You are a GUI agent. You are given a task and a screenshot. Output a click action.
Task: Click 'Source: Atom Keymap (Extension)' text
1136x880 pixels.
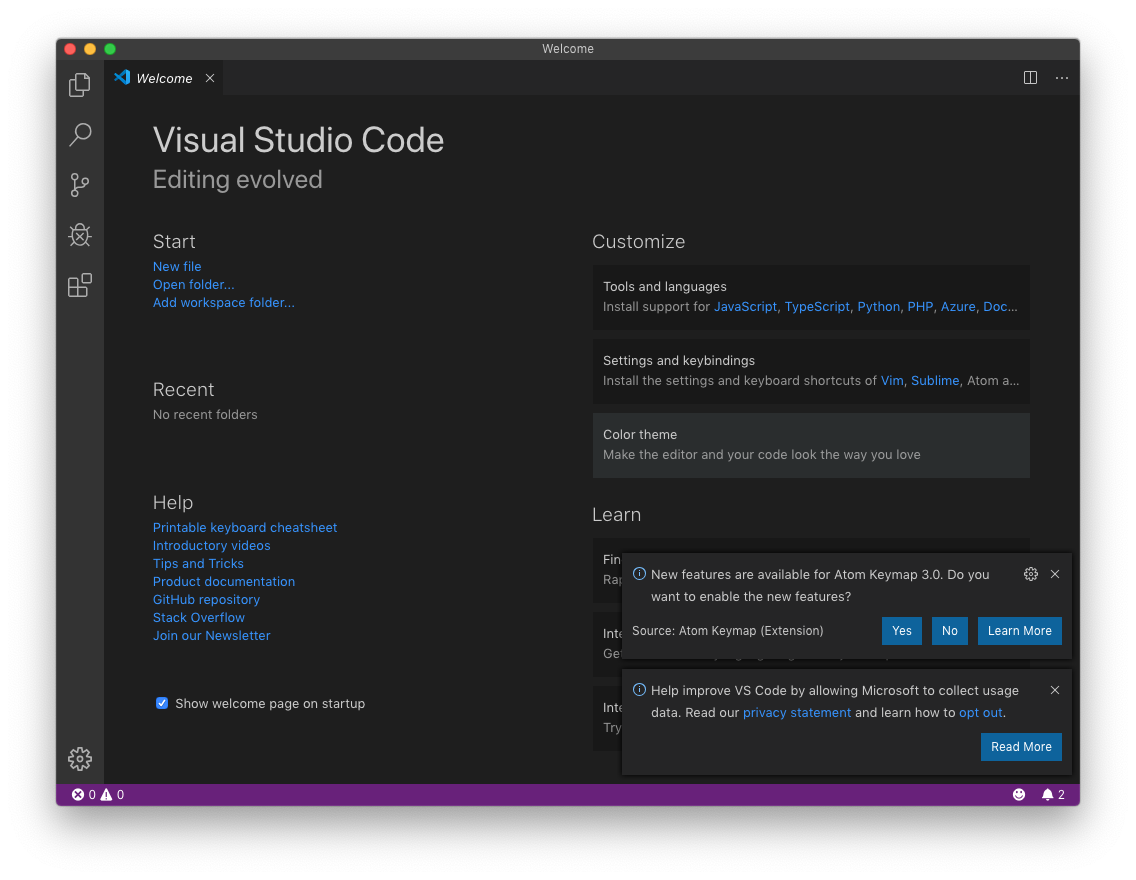click(x=727, y=631)
